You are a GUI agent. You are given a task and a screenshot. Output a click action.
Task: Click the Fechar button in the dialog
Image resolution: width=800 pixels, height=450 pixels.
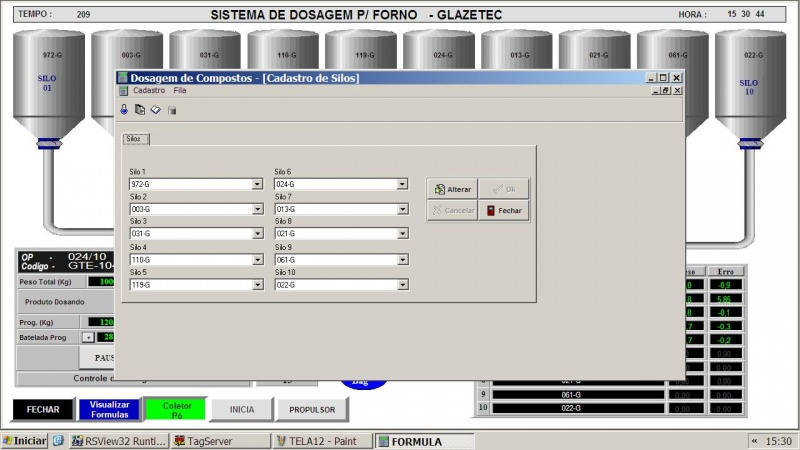click(x=503, y=210)
